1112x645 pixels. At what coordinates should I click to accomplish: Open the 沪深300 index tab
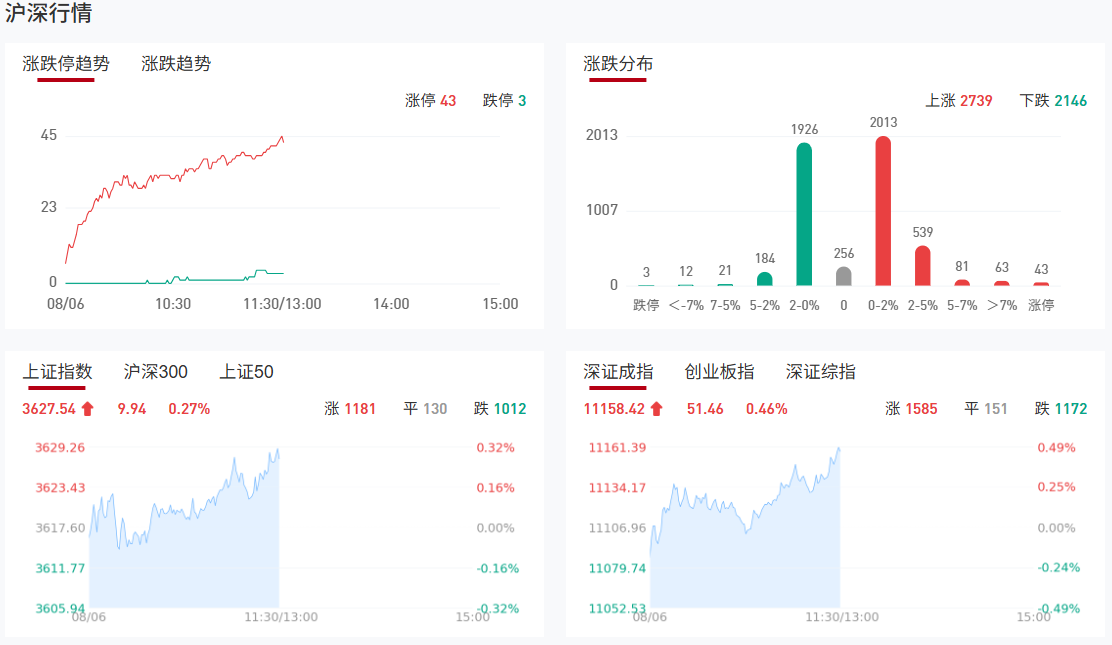click(x=155, y=372)
